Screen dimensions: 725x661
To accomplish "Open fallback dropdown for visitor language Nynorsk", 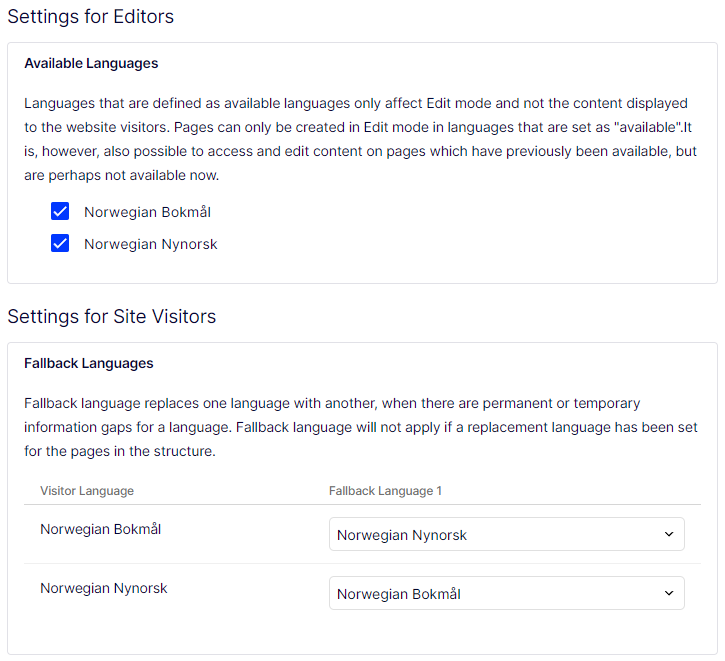I will pyautogui.click(x=505, y=594).
